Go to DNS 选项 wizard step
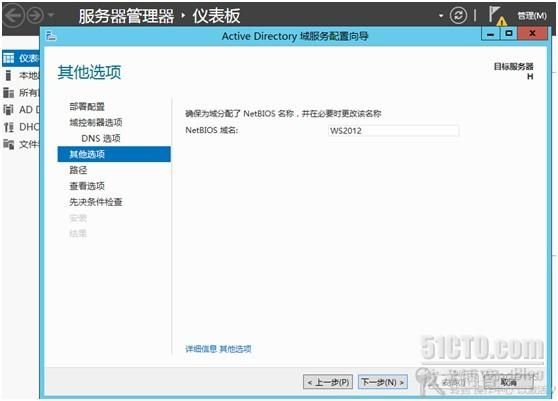Viewport: 558px width, 401px height. [101, 138]
